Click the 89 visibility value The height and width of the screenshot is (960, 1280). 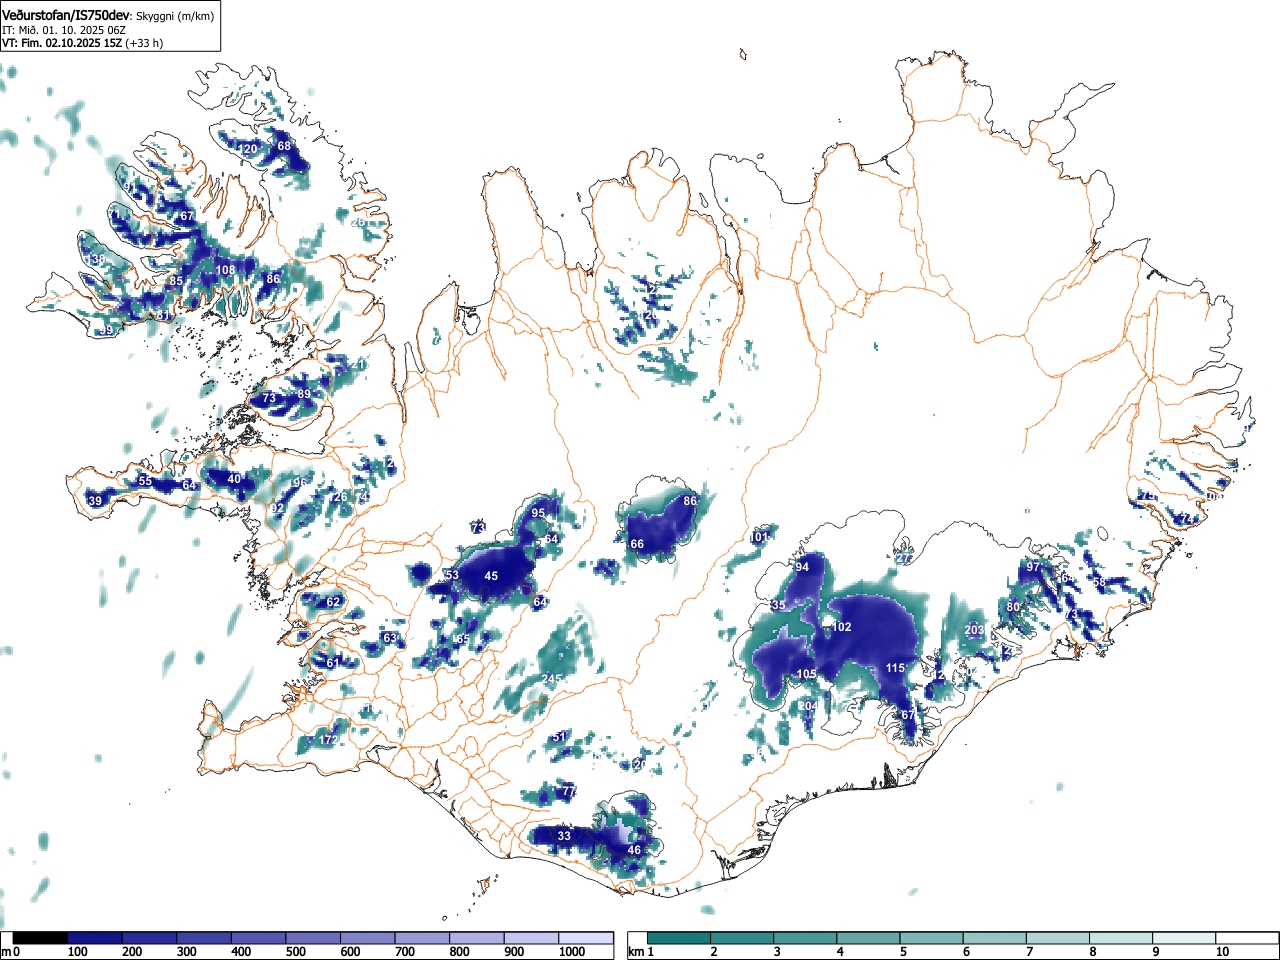304,394
